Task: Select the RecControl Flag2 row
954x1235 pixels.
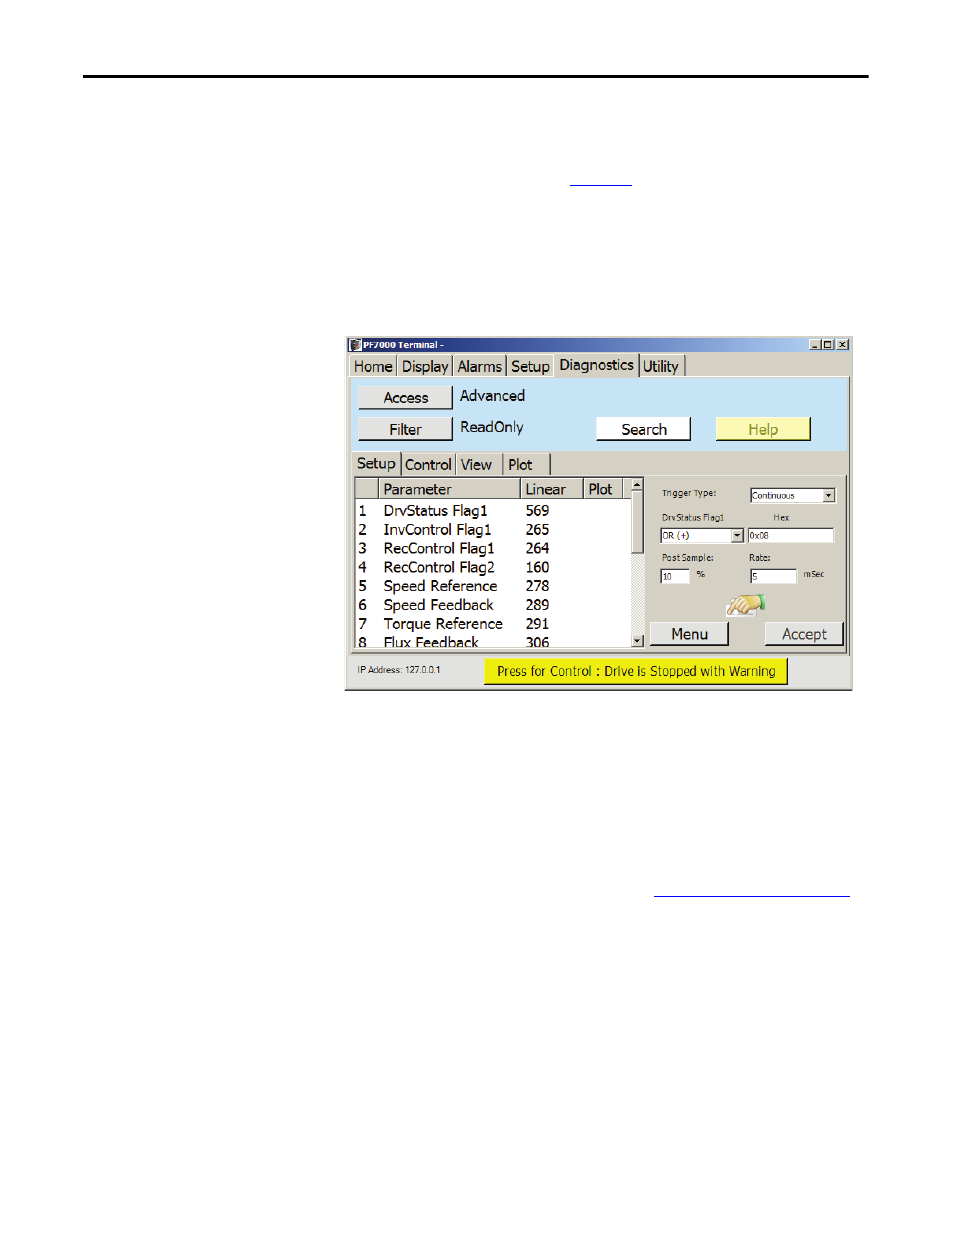Action: click(x=494, y=568)
